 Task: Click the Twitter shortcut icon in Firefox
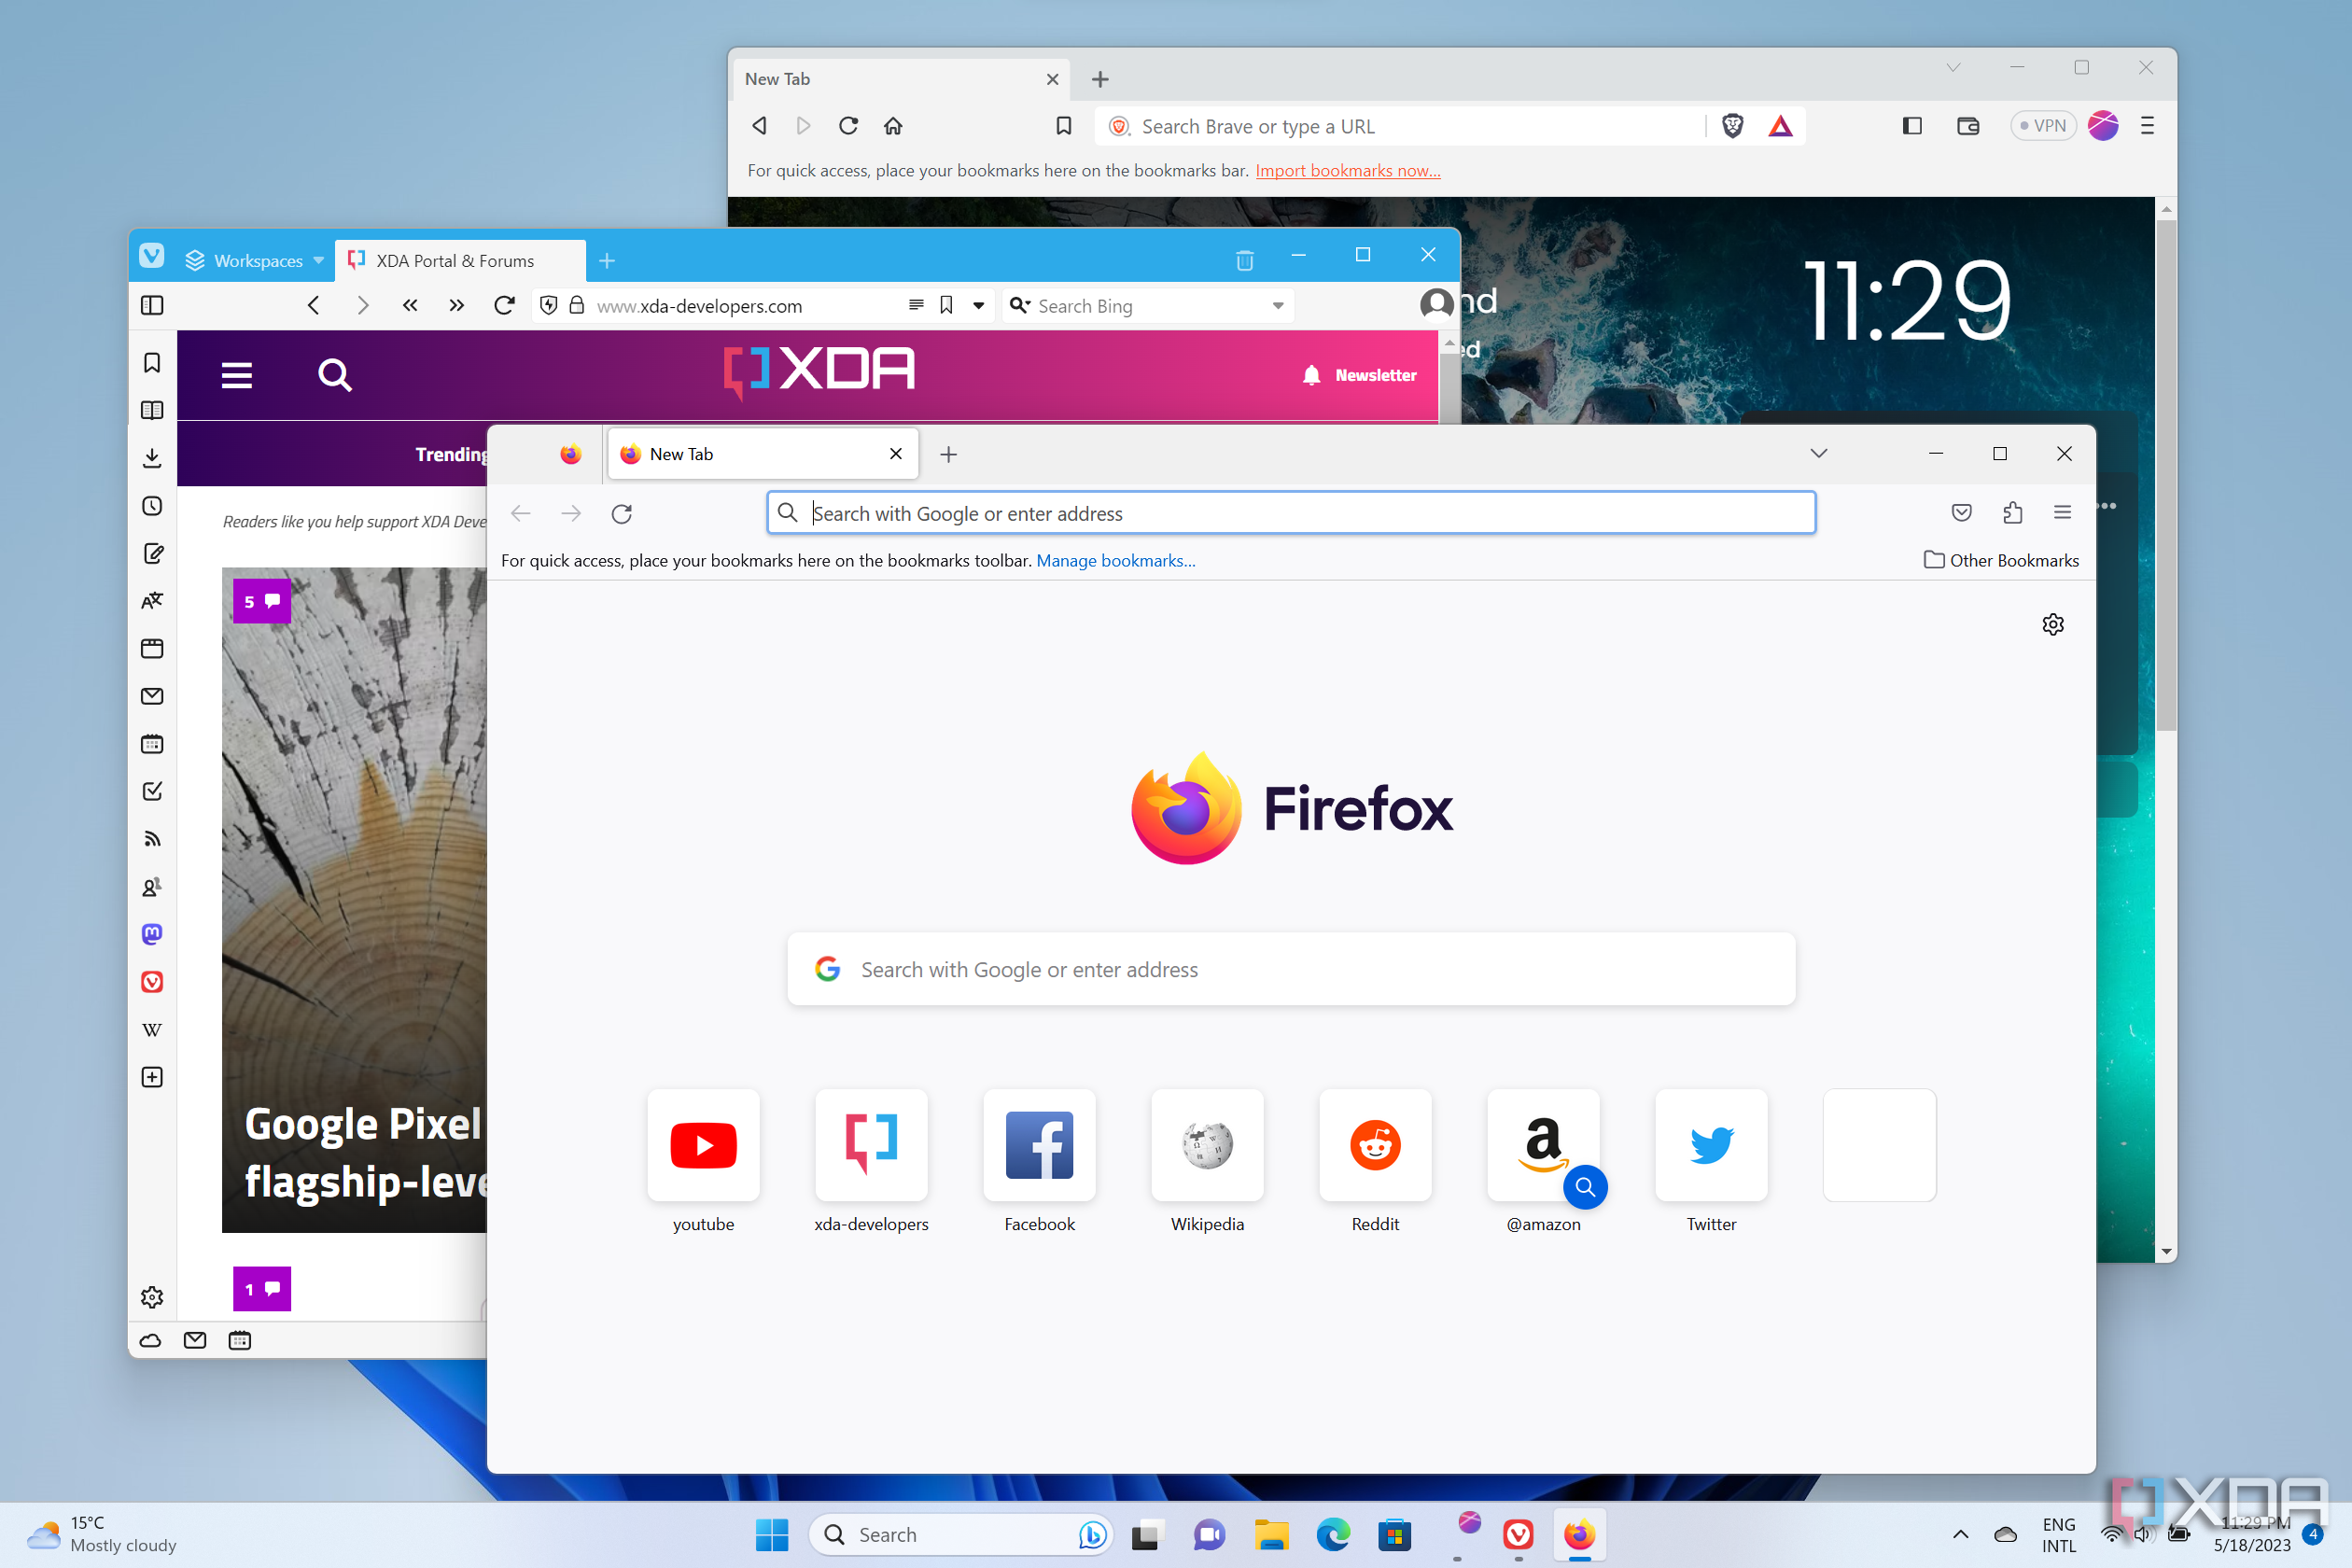[1710, 1144]
